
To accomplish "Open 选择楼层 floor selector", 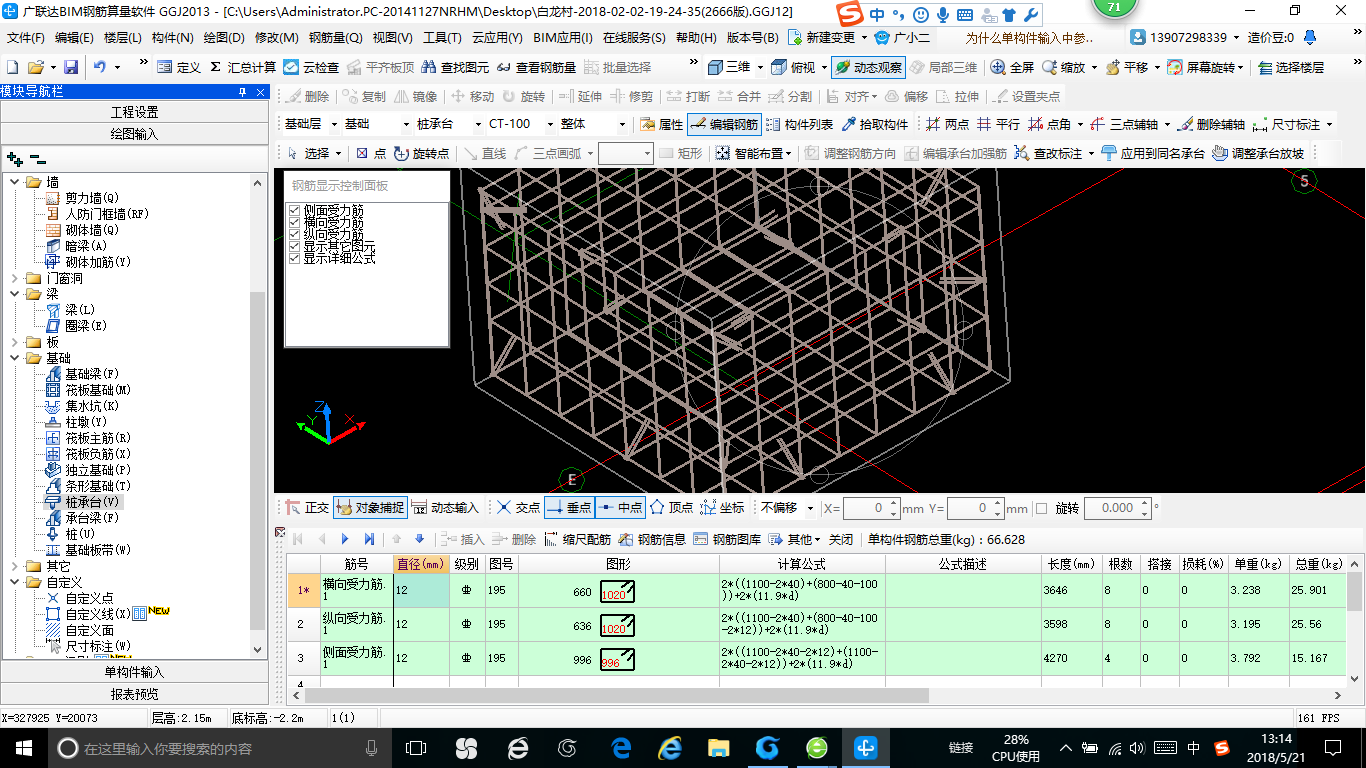I will [x=1291, y=67].
